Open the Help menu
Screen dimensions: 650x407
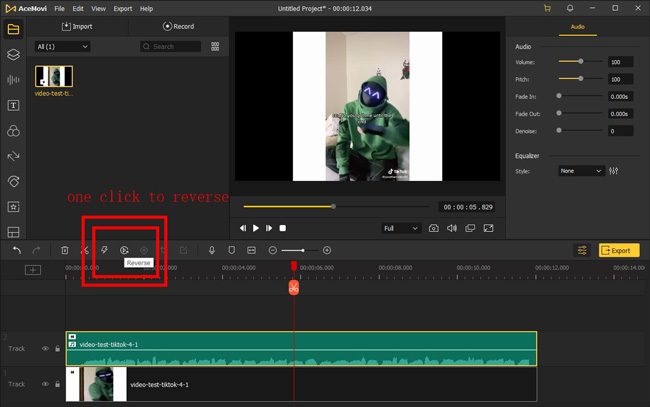[146, 8]
